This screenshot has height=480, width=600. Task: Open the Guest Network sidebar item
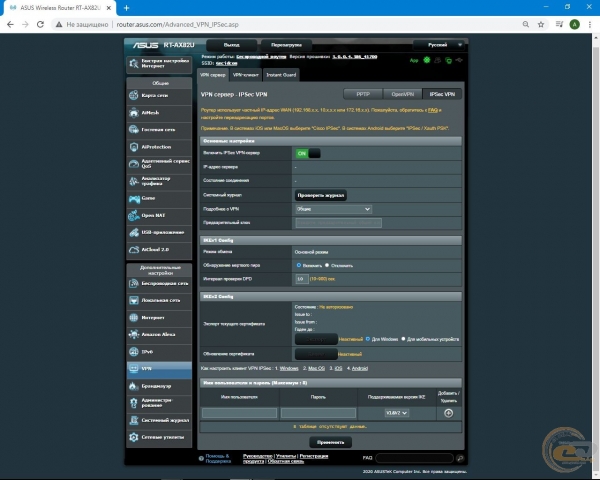[159, 130]
